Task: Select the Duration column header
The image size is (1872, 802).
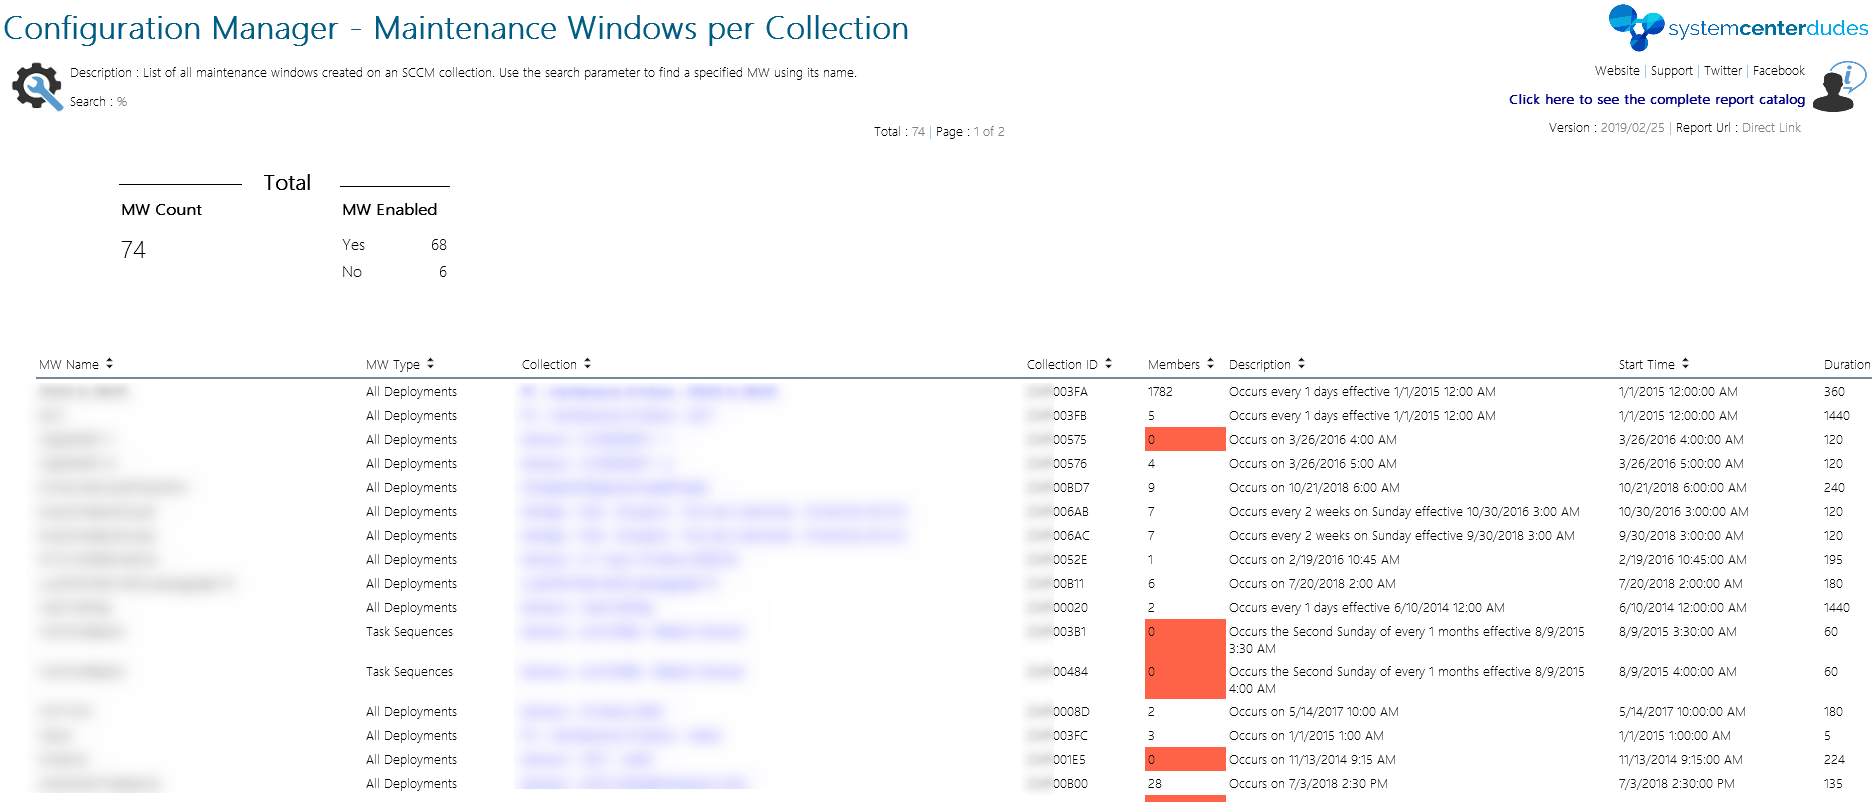Action: [1846, 365]
